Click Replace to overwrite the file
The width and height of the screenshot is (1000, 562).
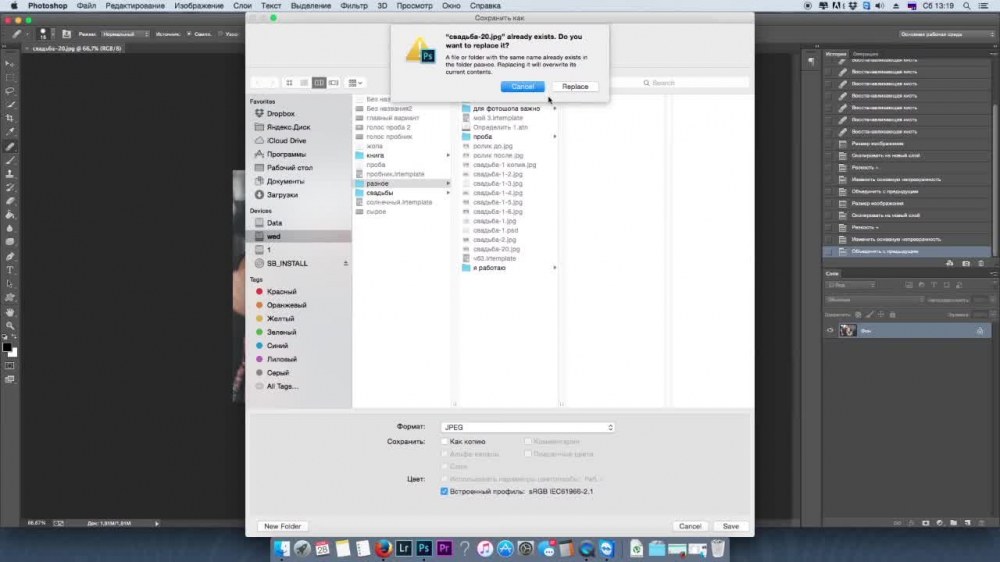coord(575,87)
